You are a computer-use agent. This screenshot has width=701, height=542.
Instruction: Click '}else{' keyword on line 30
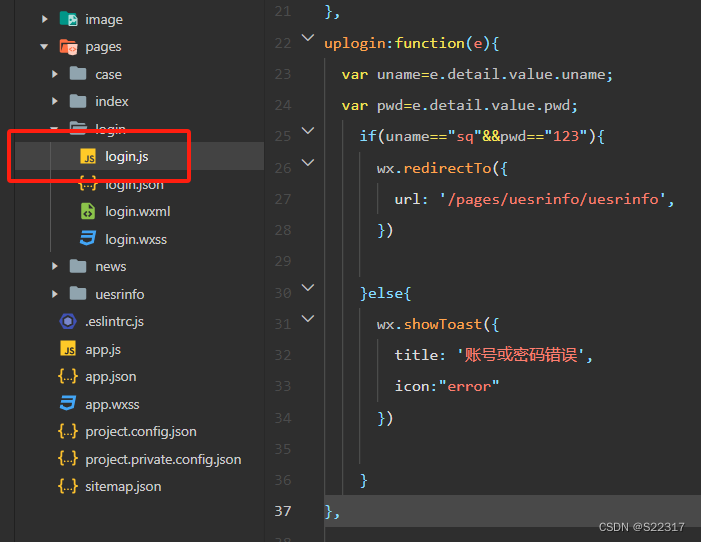click(x=385, y=293)
